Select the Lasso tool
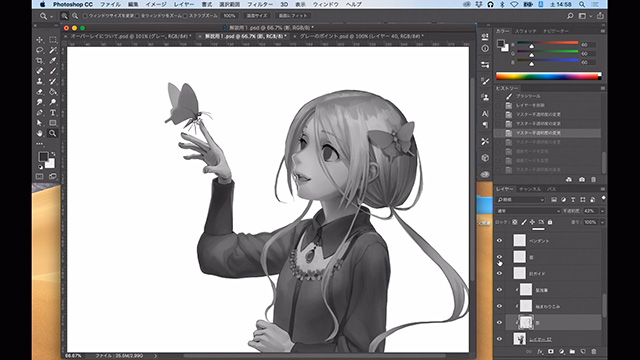The width and height of the screenshot is (640, 360). click(40, 50)
